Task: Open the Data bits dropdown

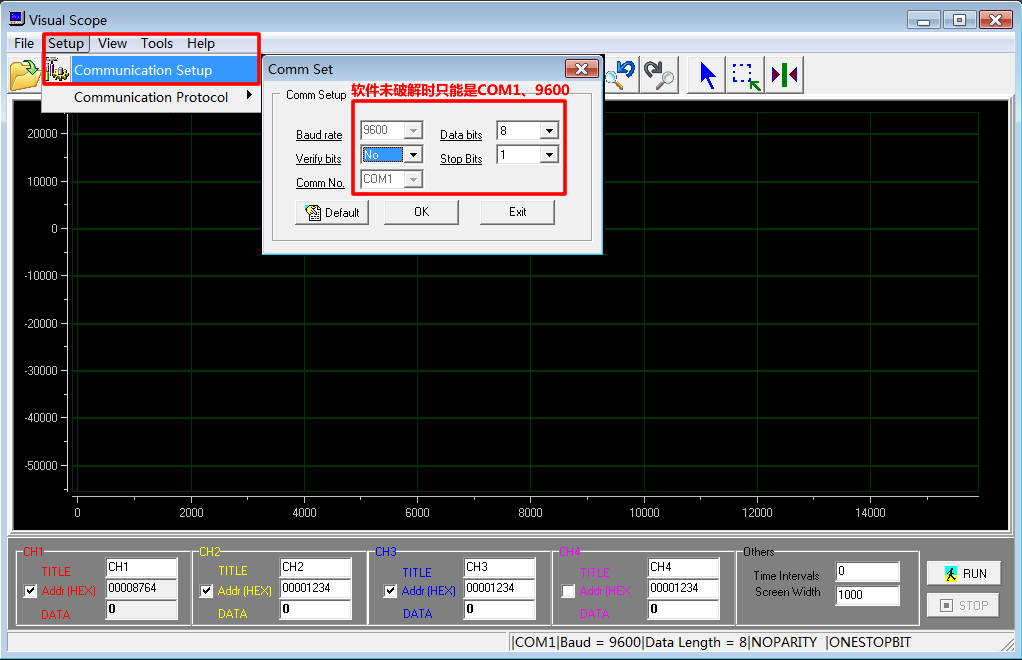Action: (548, 131)
